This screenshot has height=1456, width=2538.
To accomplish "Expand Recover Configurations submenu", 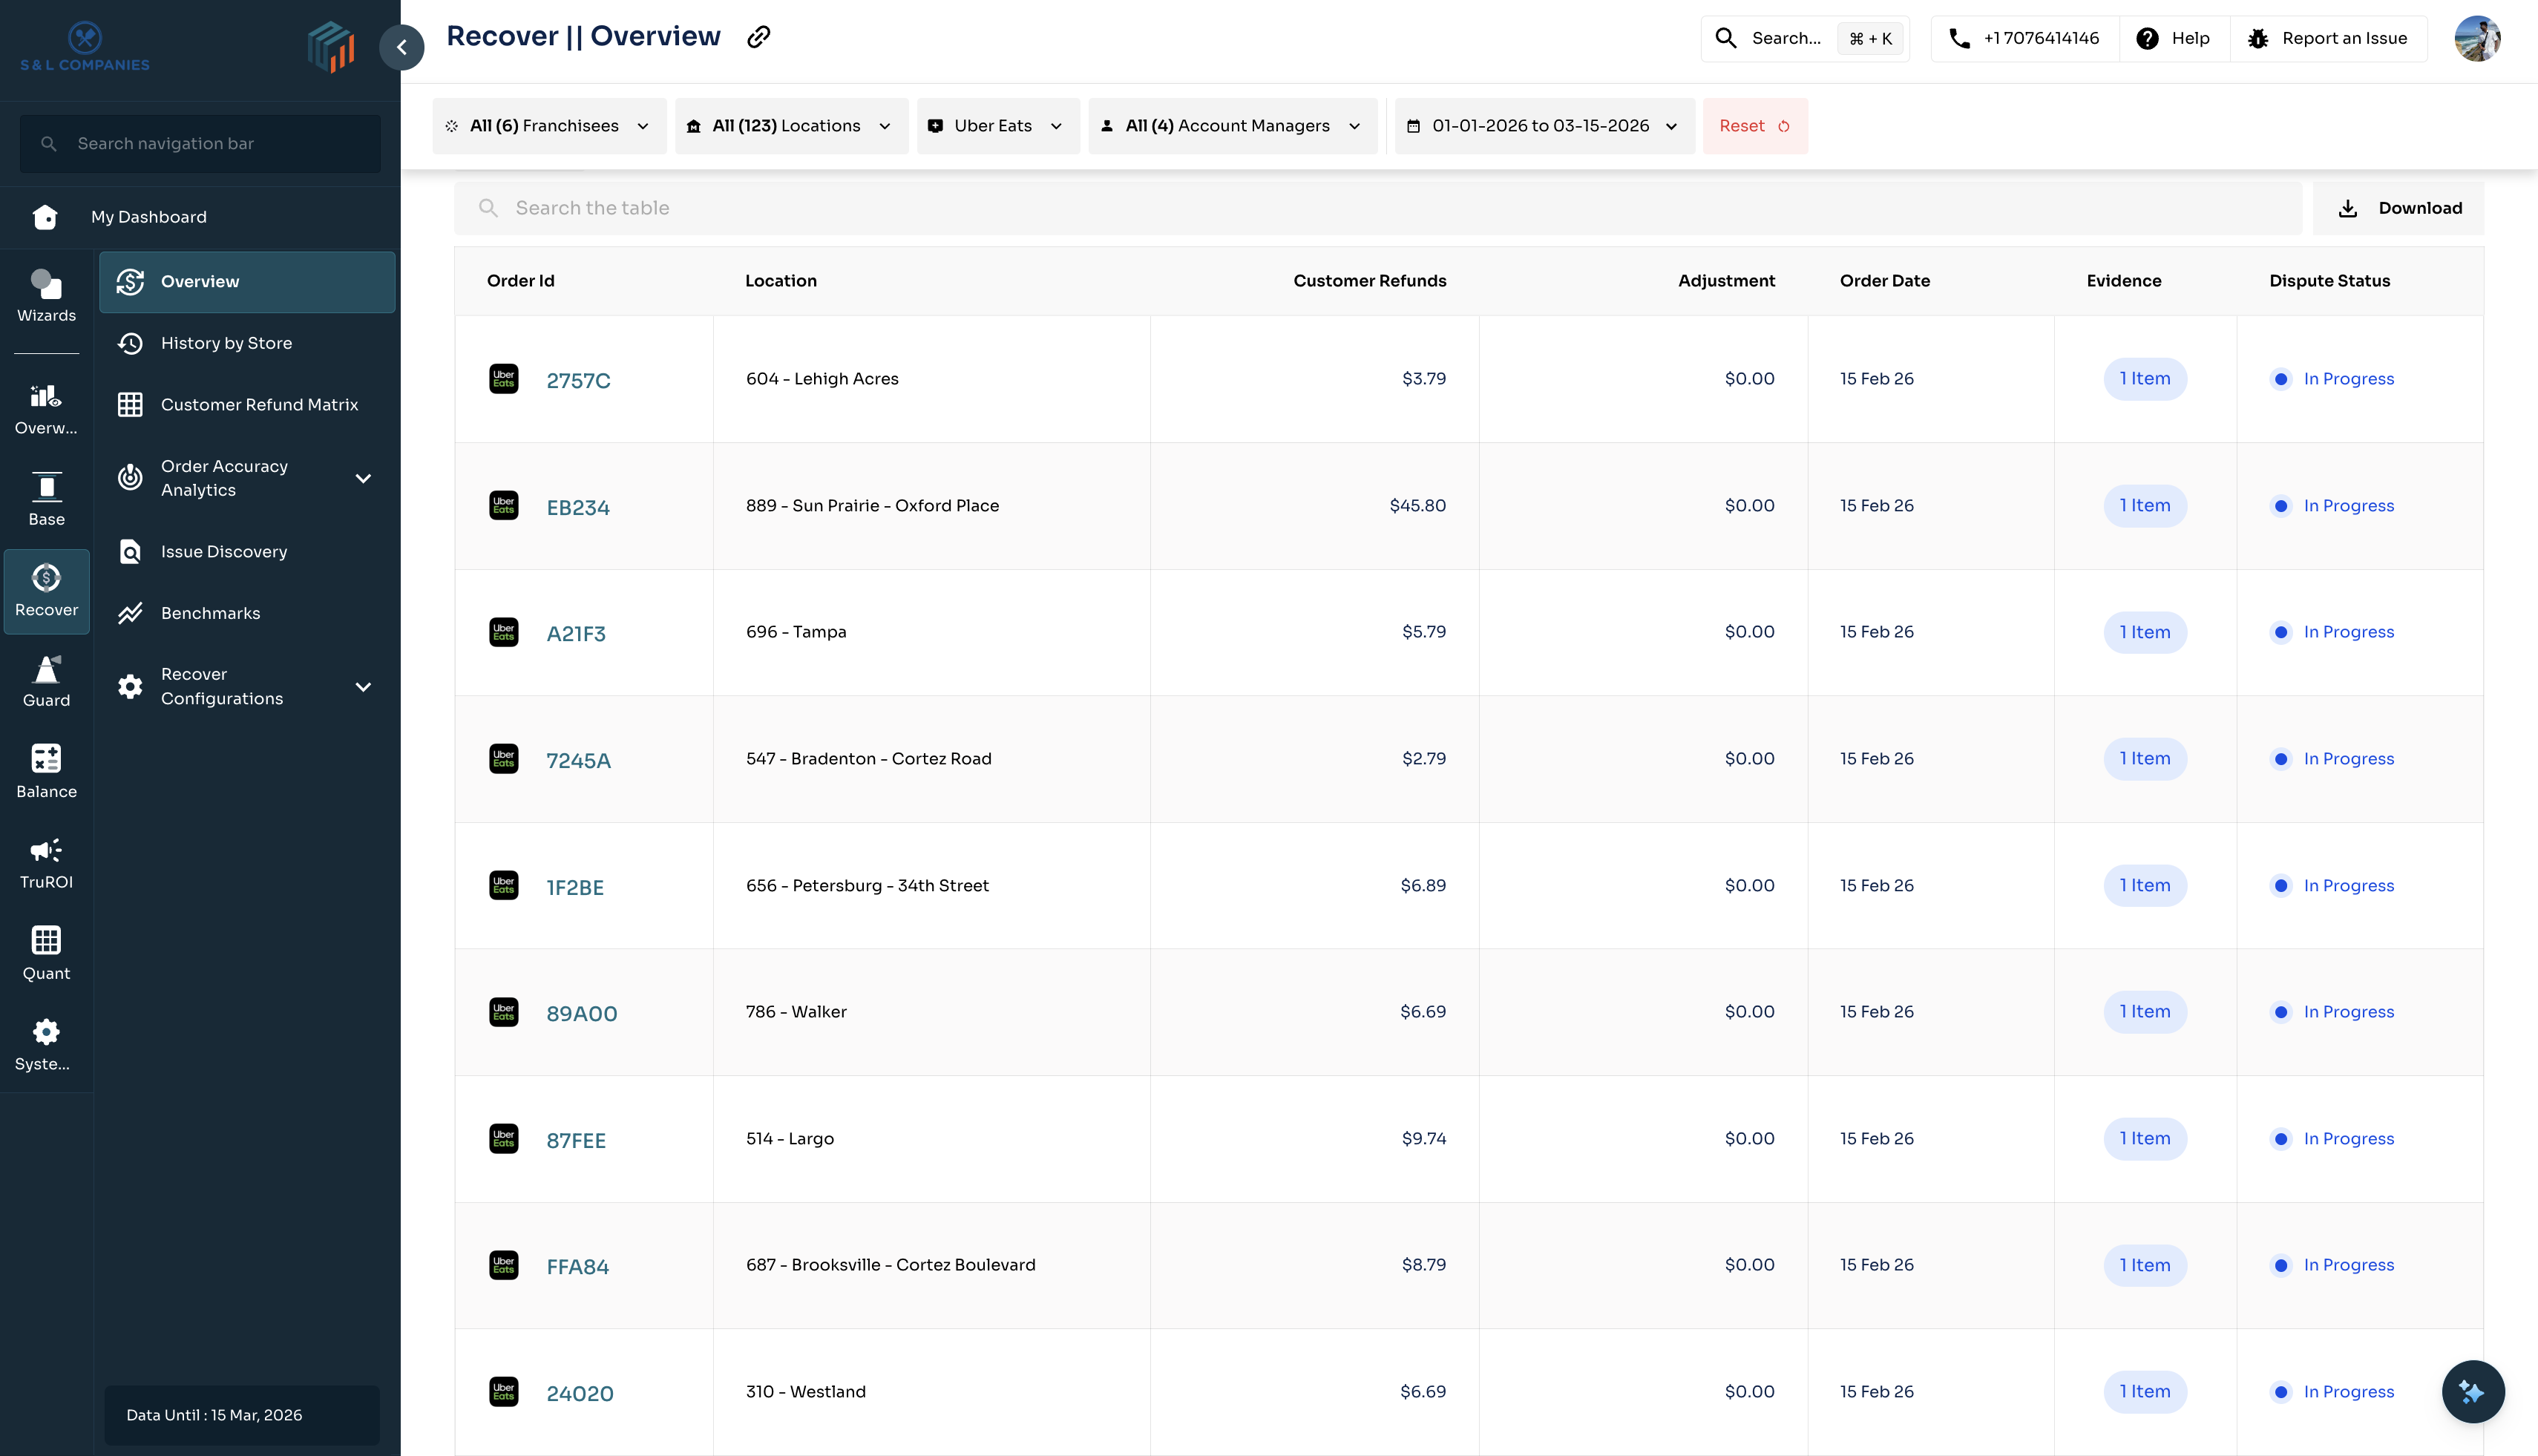I will 363,687.
